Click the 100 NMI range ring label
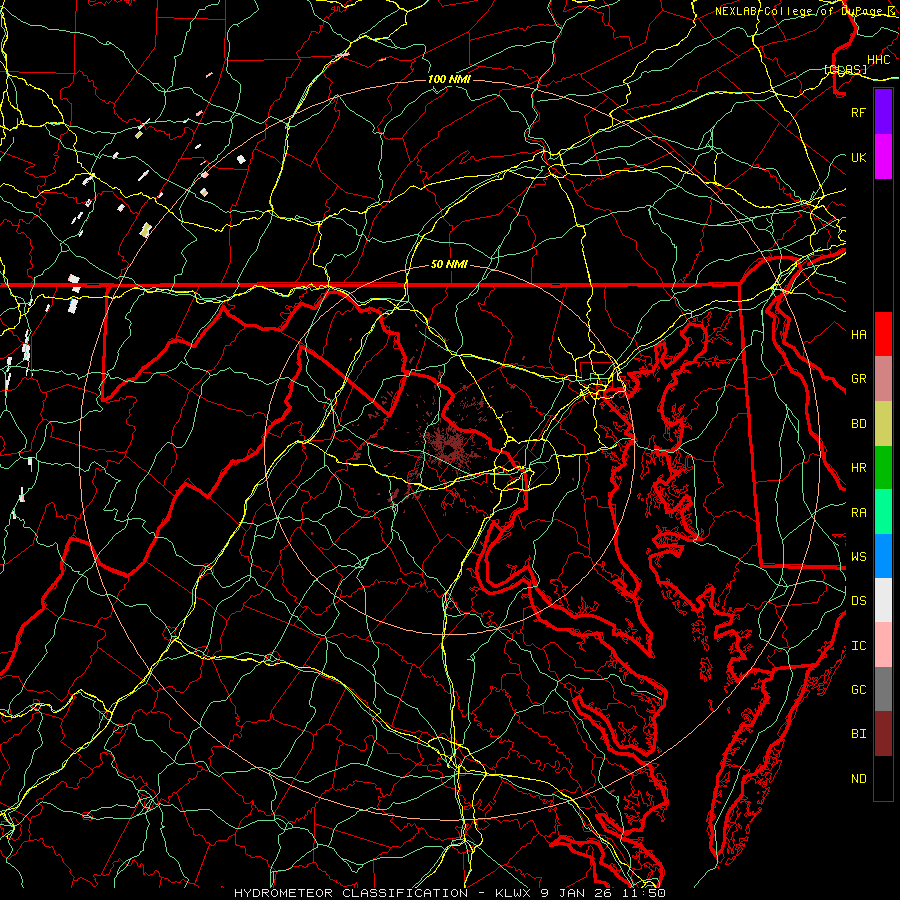The width and height of the screenshot is (900, 900). tap(449, 79)
